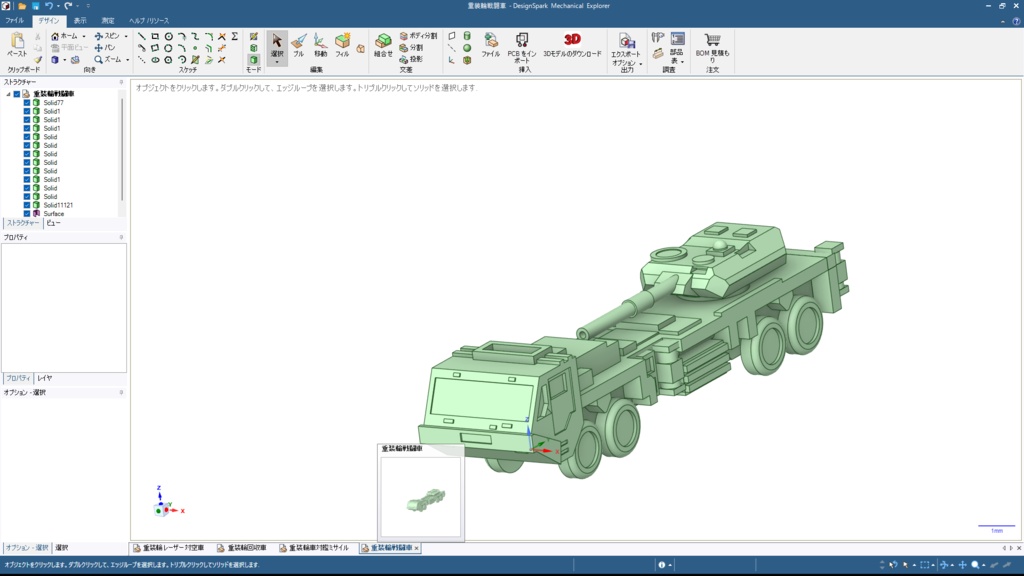Screen dimensions: 1024x576
Task: Open the ホーム dropdown arrow
Action: pyautogui.click(x=84, y=37)
